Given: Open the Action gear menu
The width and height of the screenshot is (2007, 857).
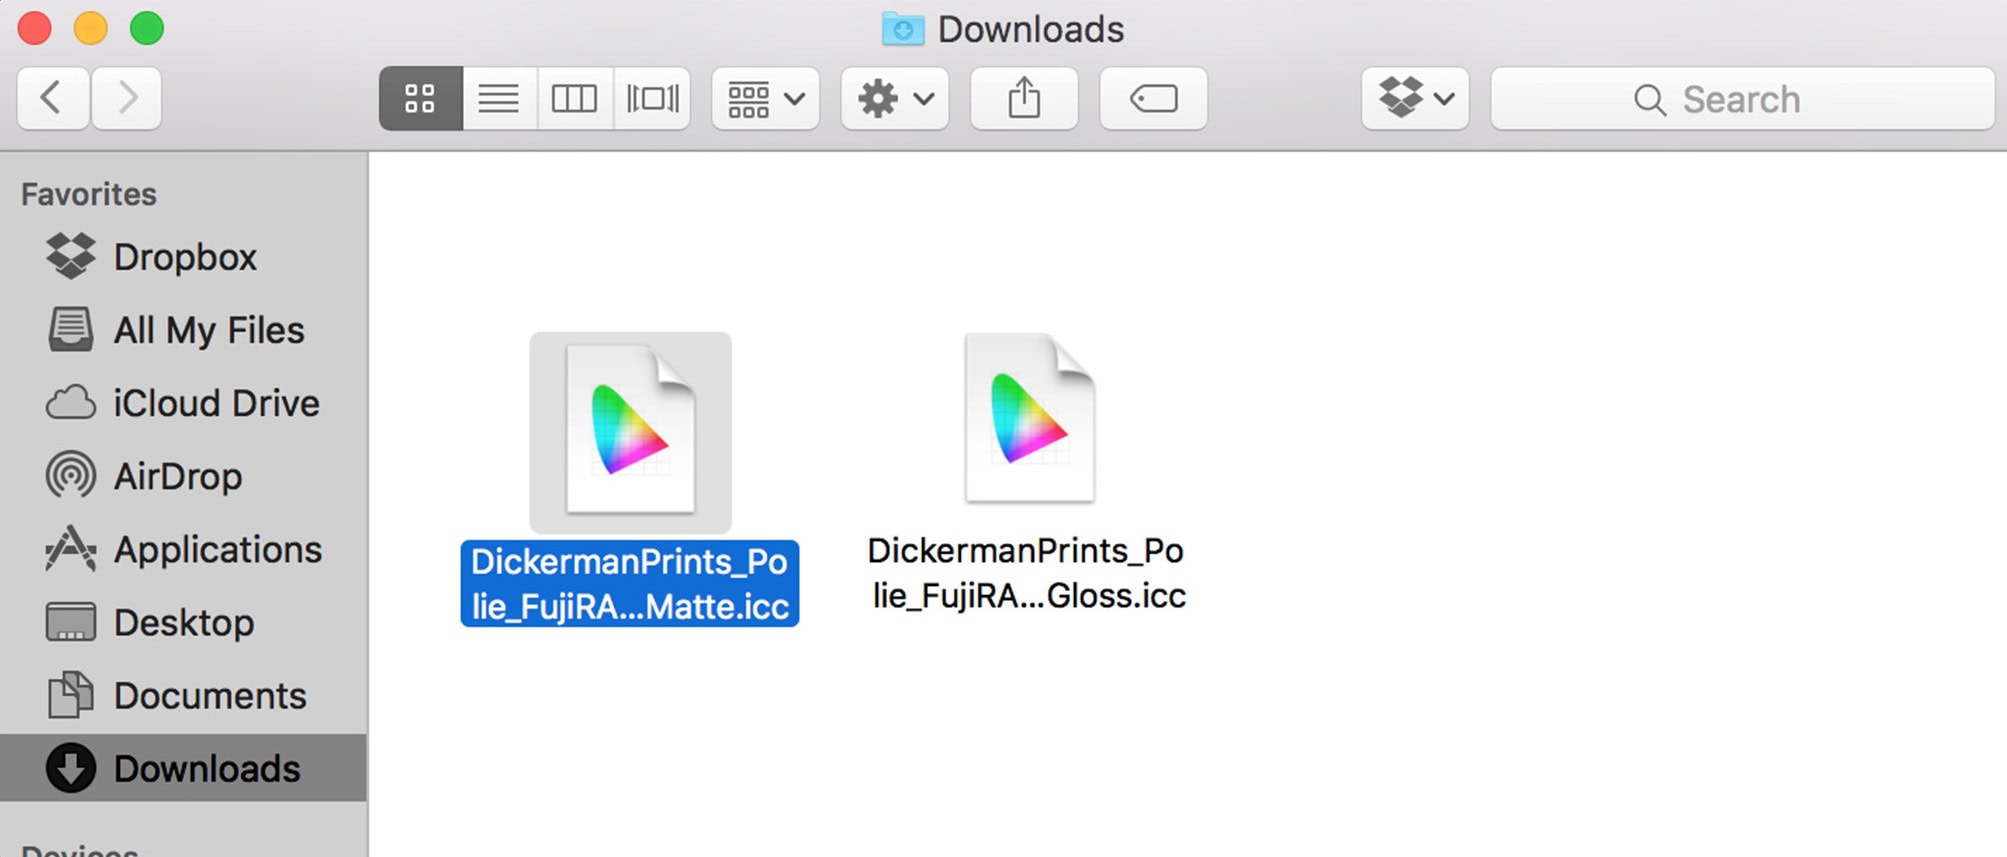Looking at the screenshot, I should (895, 99).
